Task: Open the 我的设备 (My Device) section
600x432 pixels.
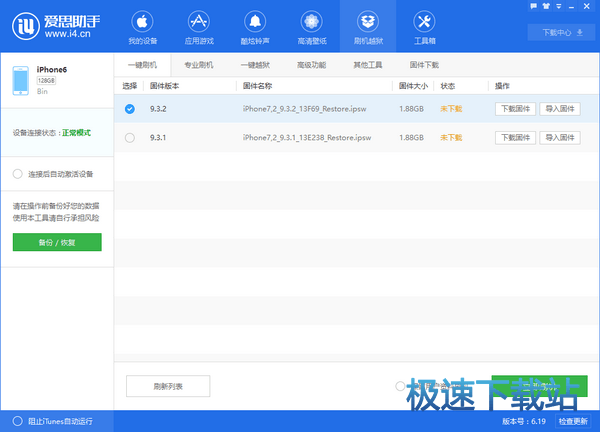Action: tap(142, 28)
